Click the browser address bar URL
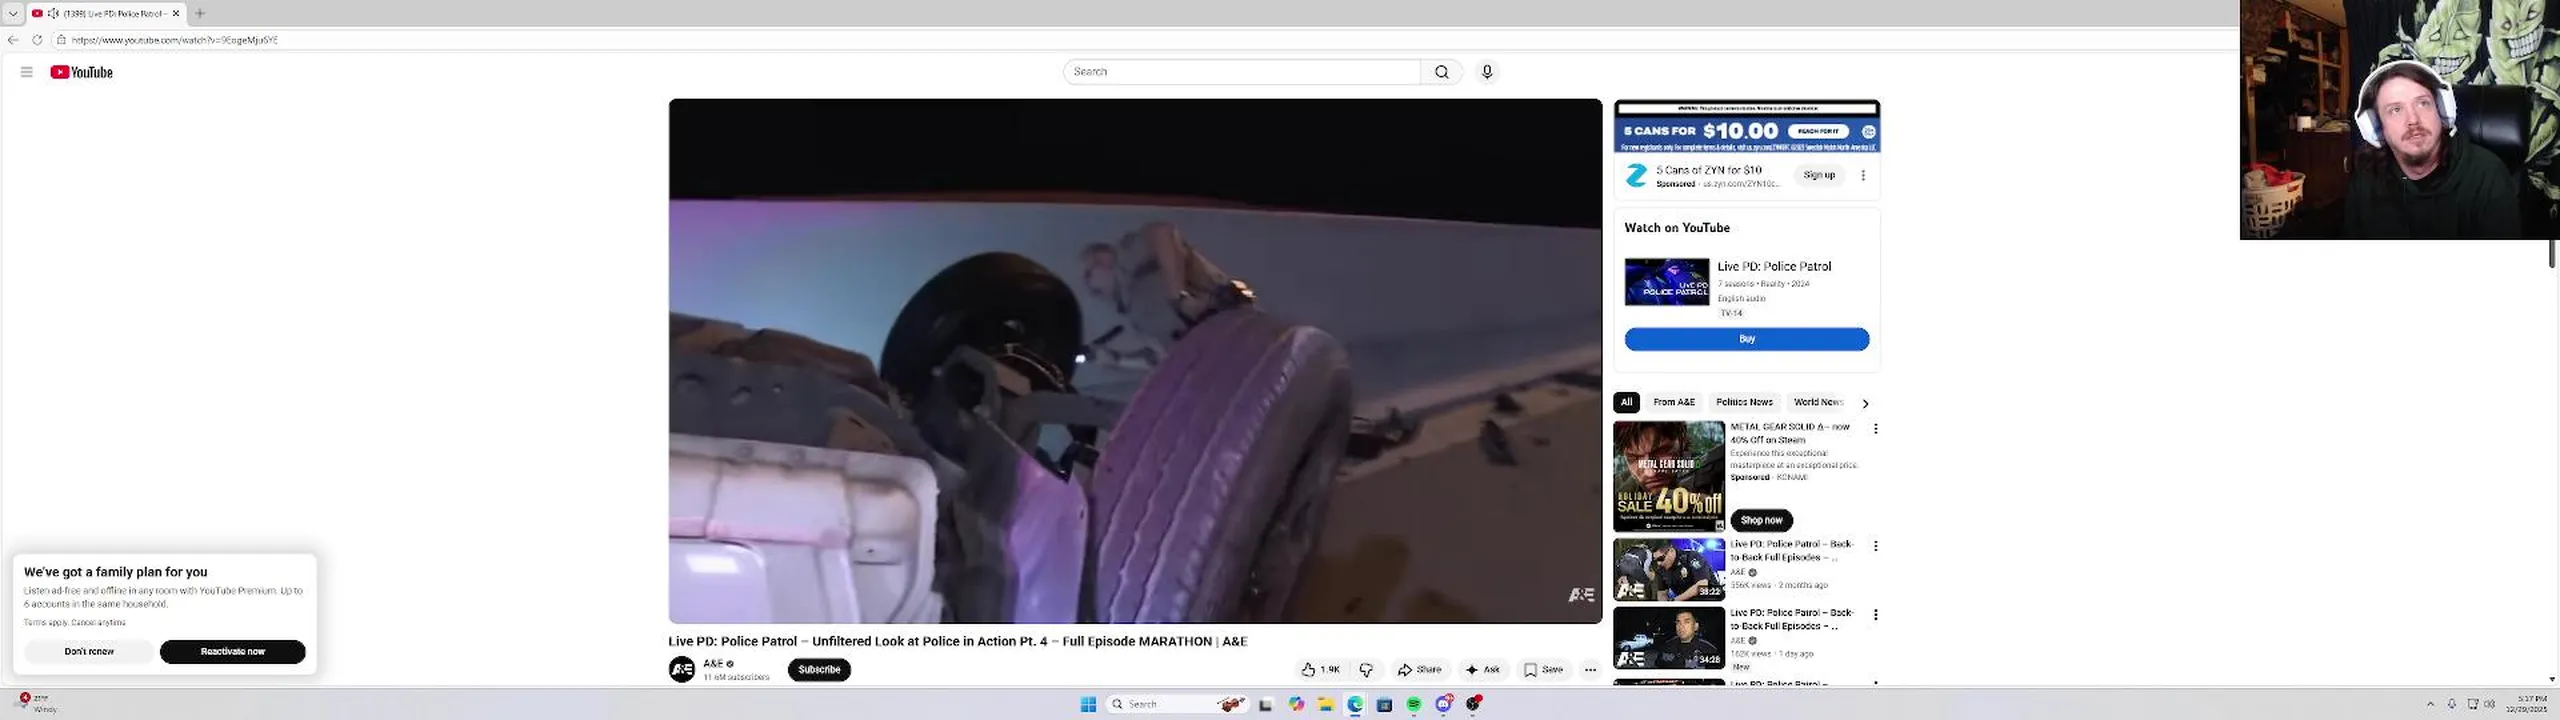 click(x=175, y=40)
